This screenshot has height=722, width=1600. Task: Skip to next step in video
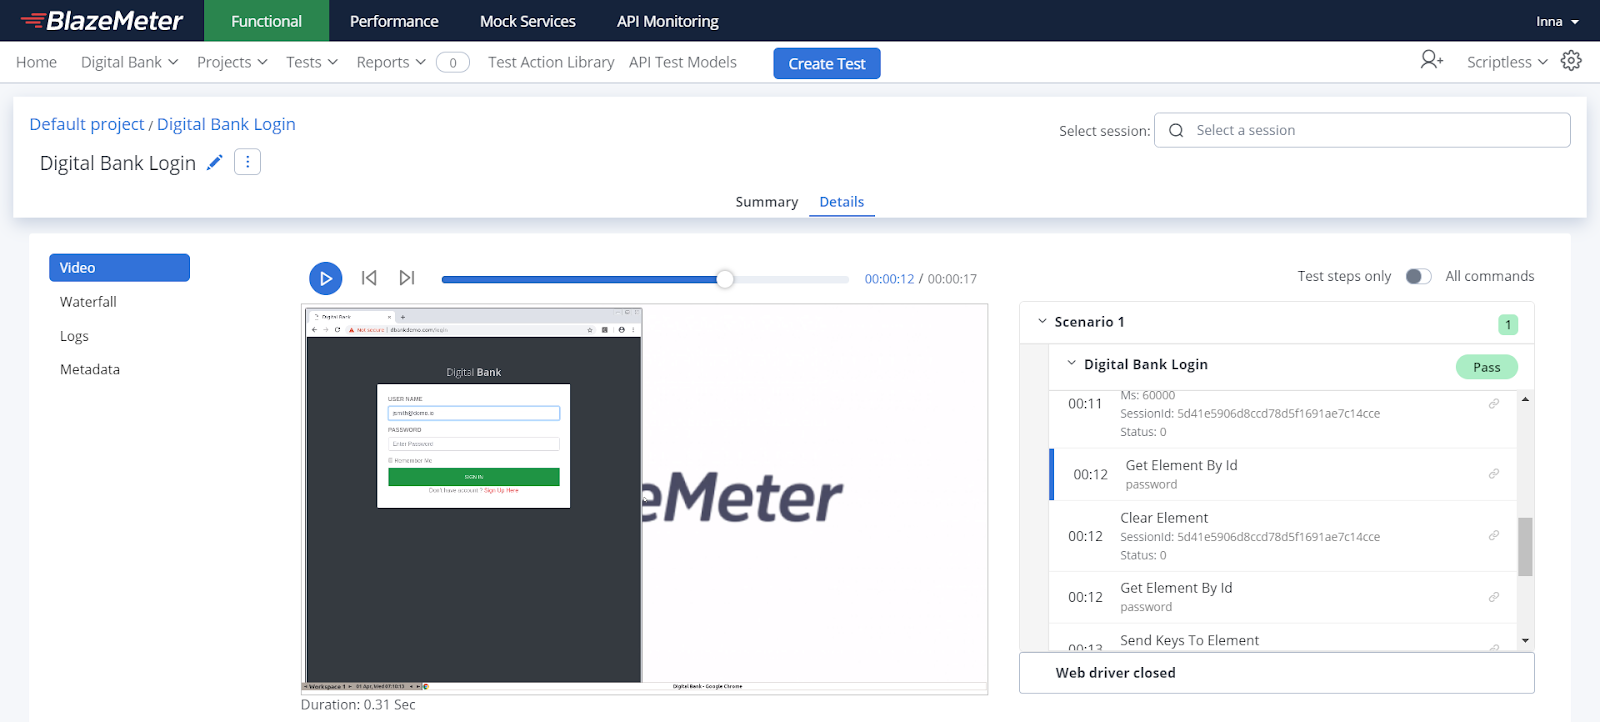point(407,278)
